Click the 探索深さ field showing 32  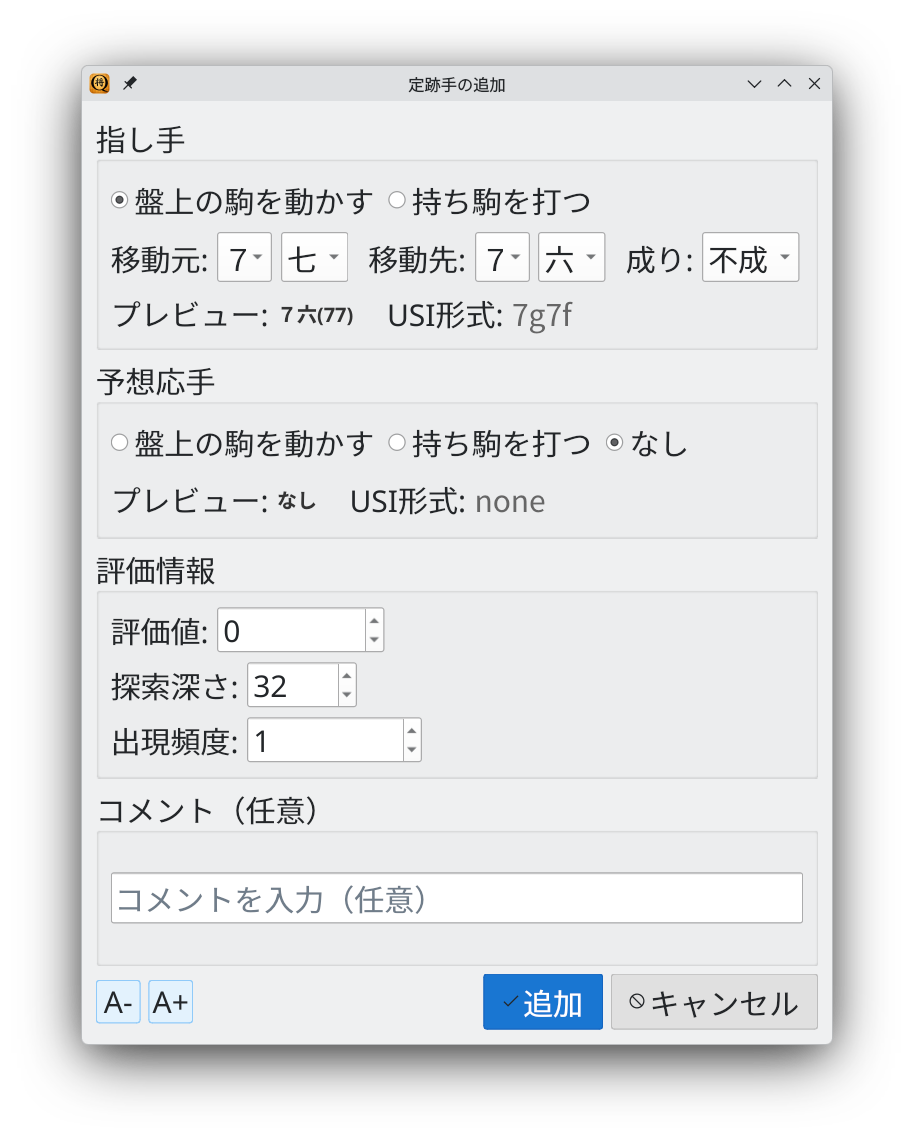coord(295,684)
